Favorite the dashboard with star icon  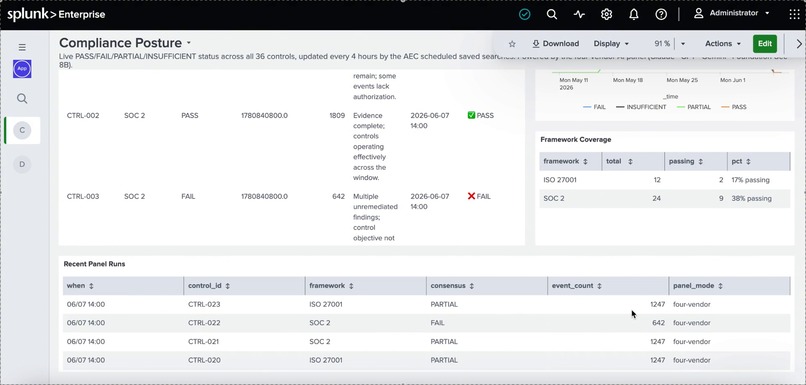tap(512, 44)
